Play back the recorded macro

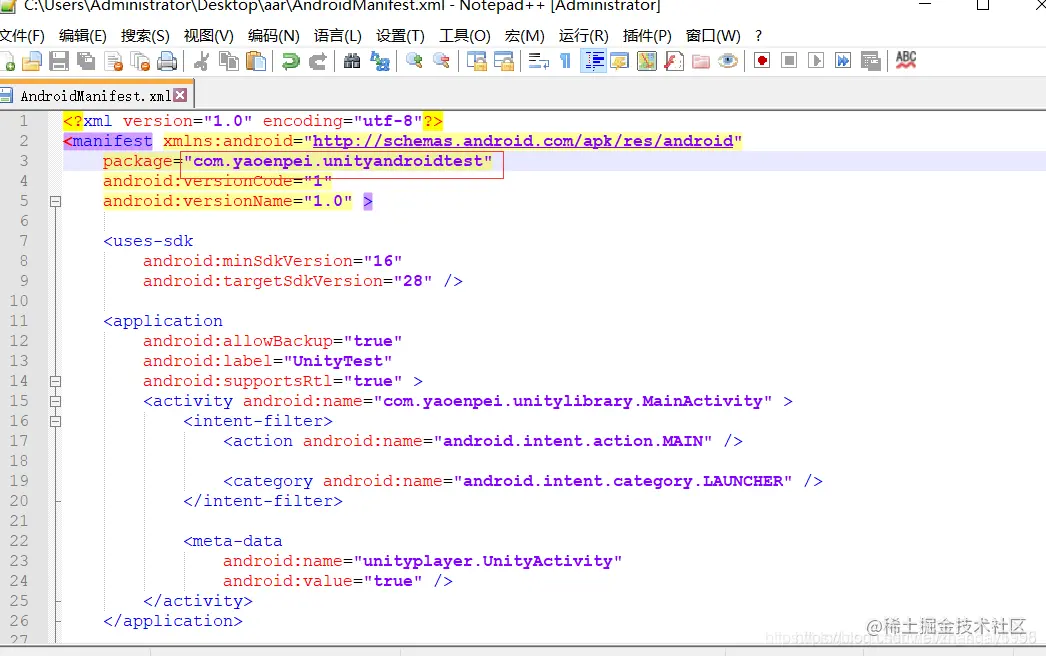816,61
